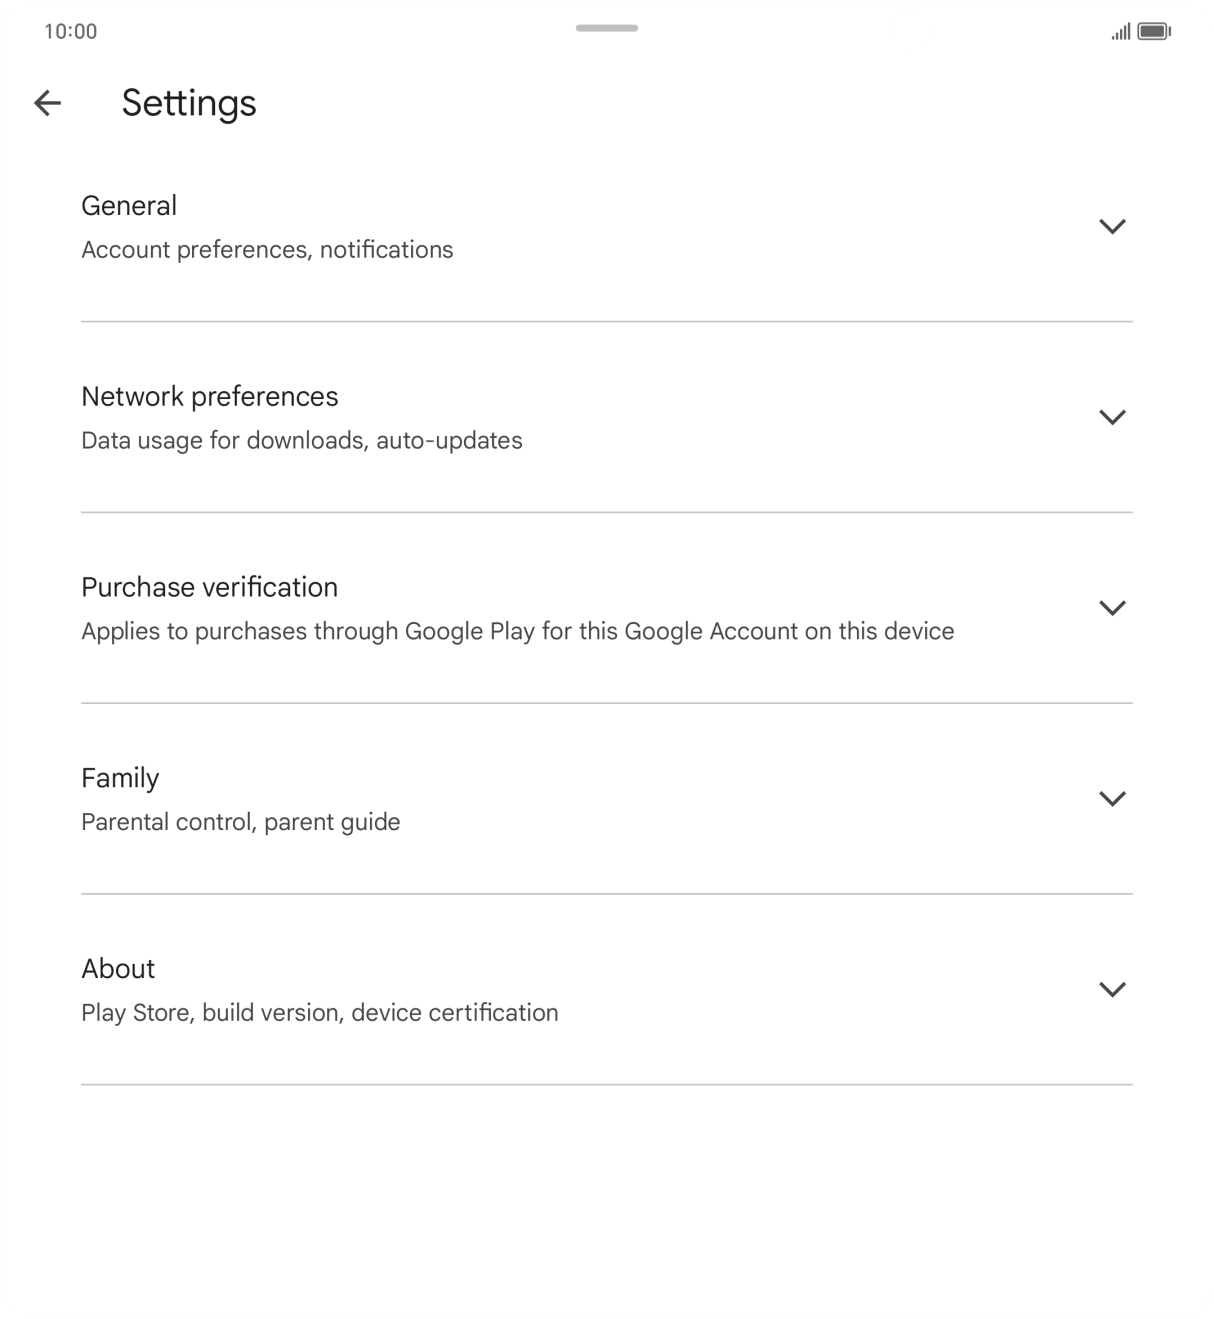Tap Applies to purchases description text

(518, 632)
